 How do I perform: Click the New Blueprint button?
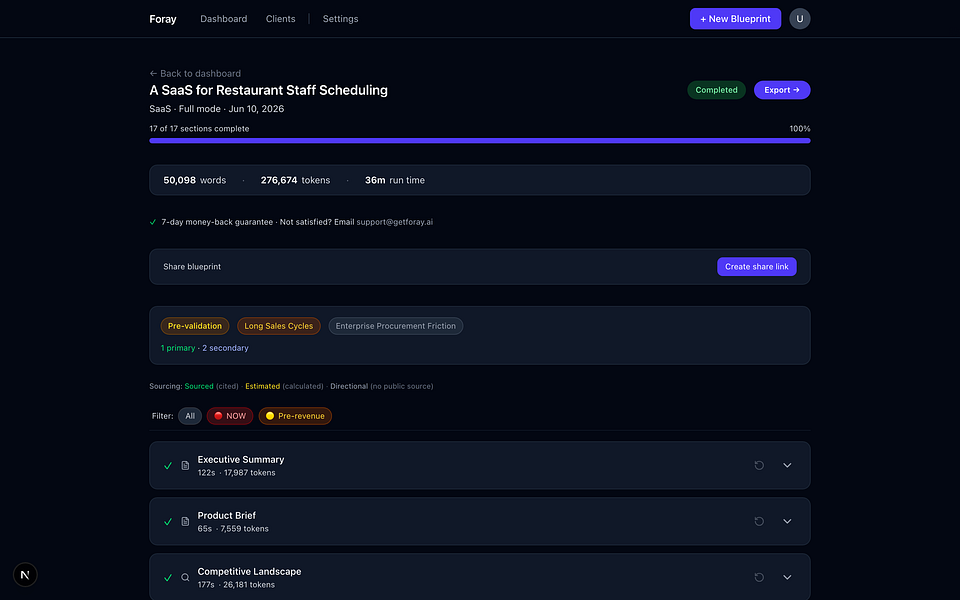(735, 19)
